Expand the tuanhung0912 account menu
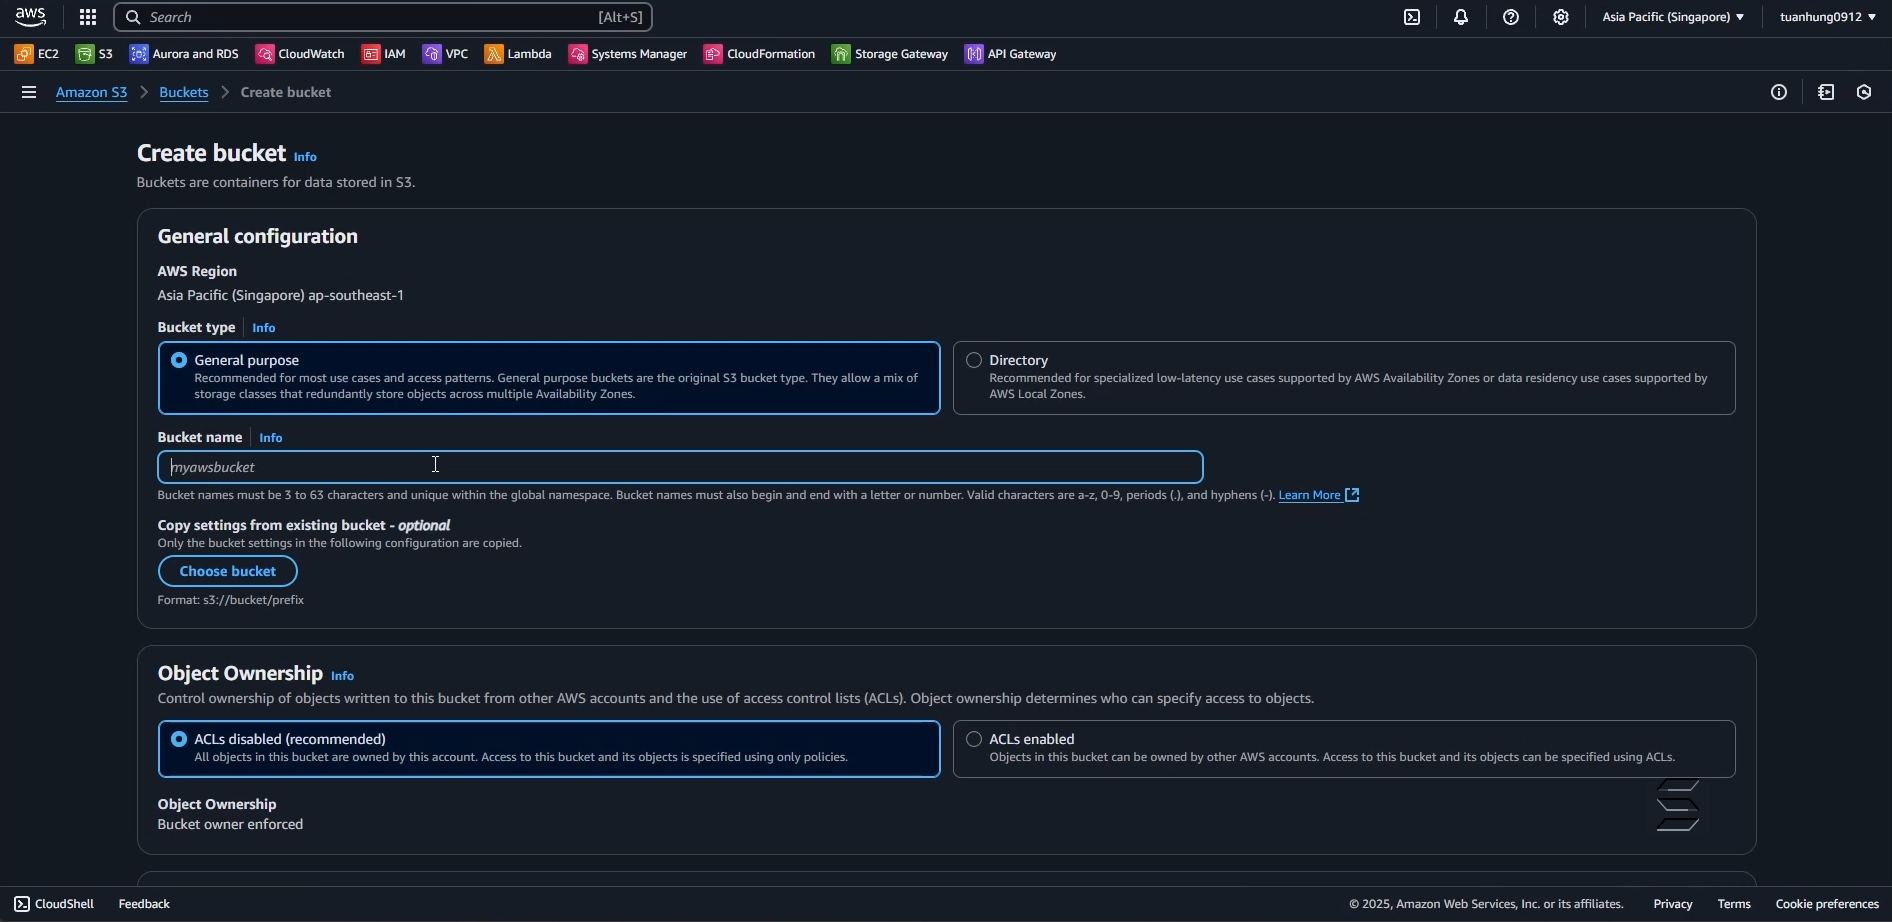Viewport: 1892px width, 922px height. [x=1828, y=17]
